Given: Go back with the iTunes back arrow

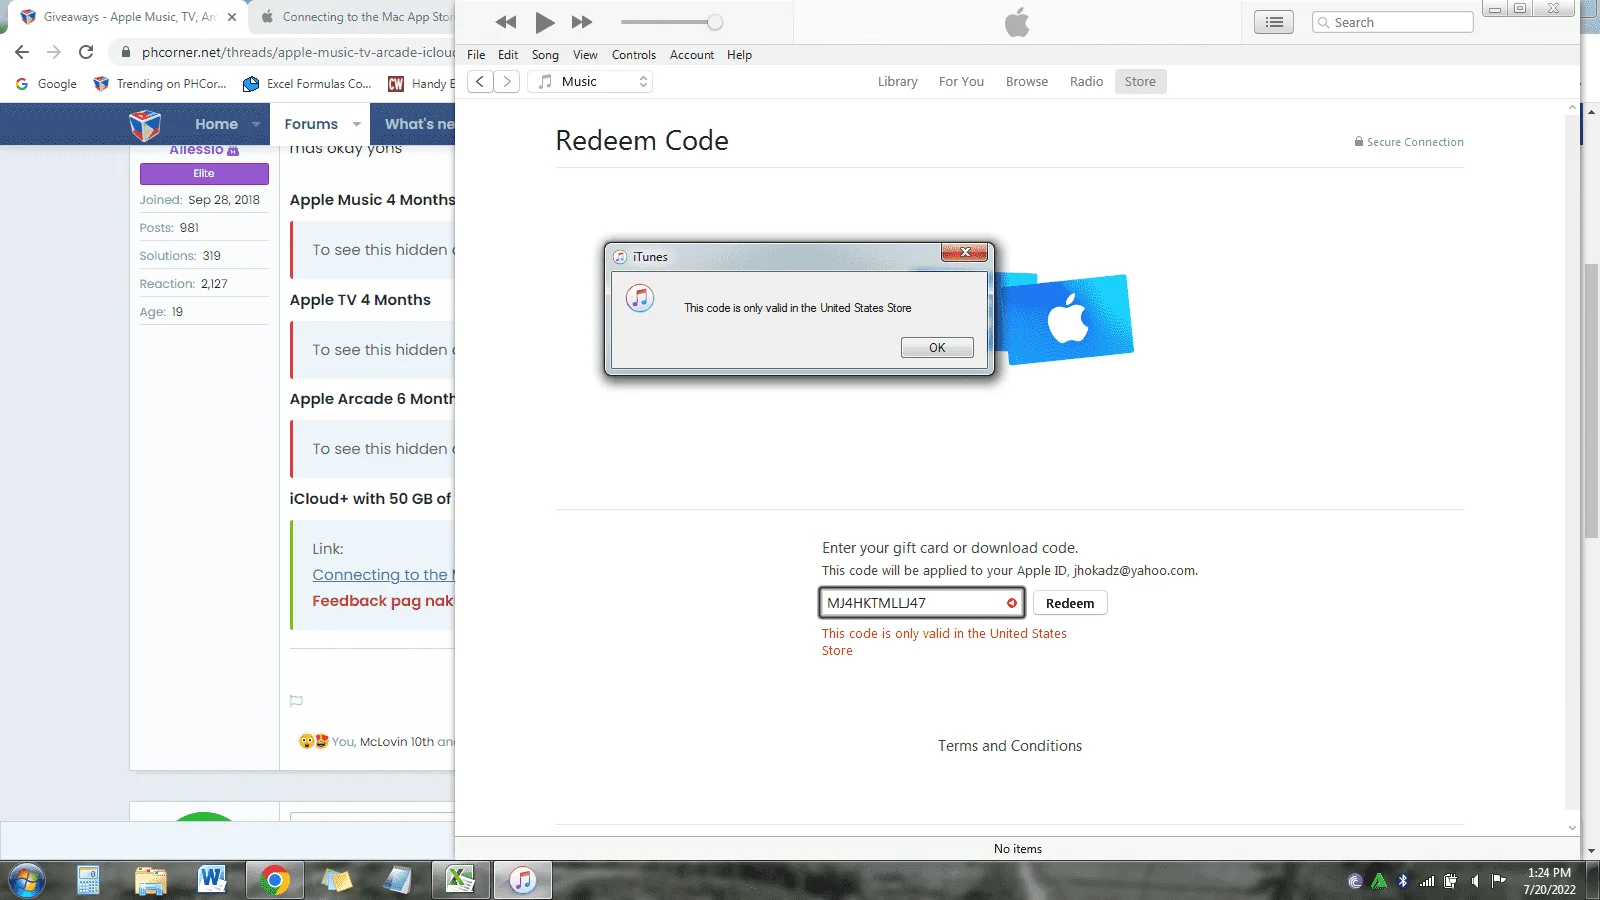Looking at the screenshot, I should [480, 82].
